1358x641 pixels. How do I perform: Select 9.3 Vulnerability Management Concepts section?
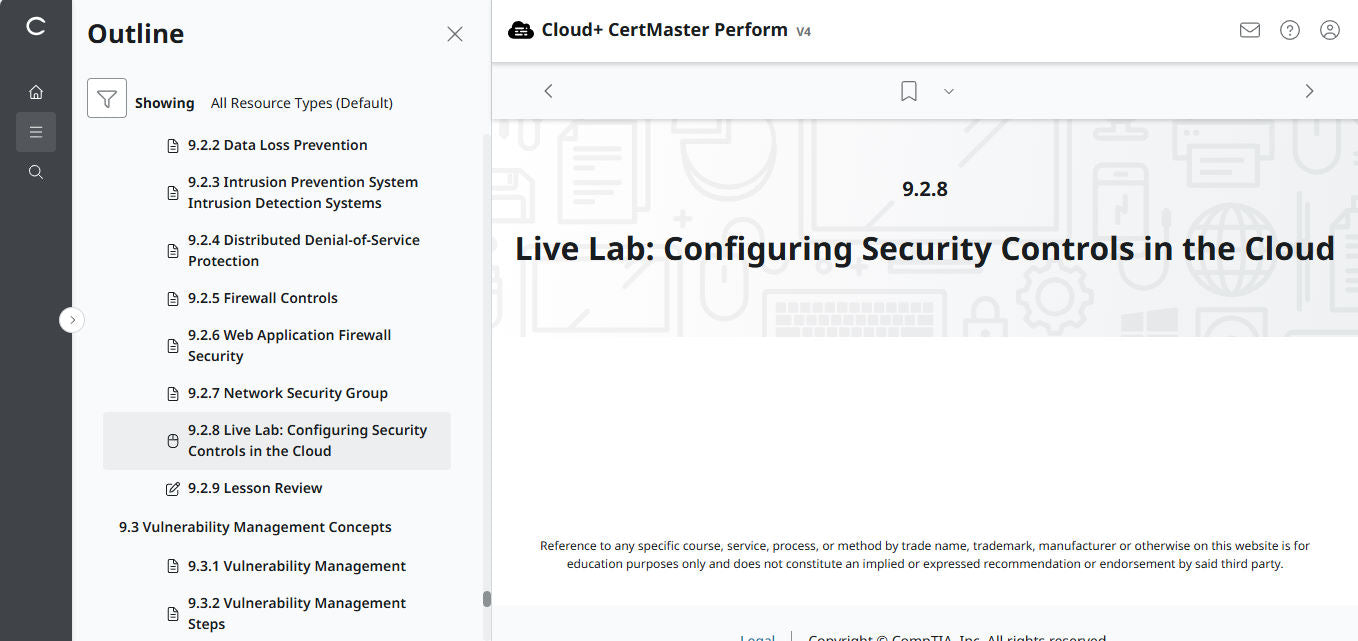(x=255, y=527)
